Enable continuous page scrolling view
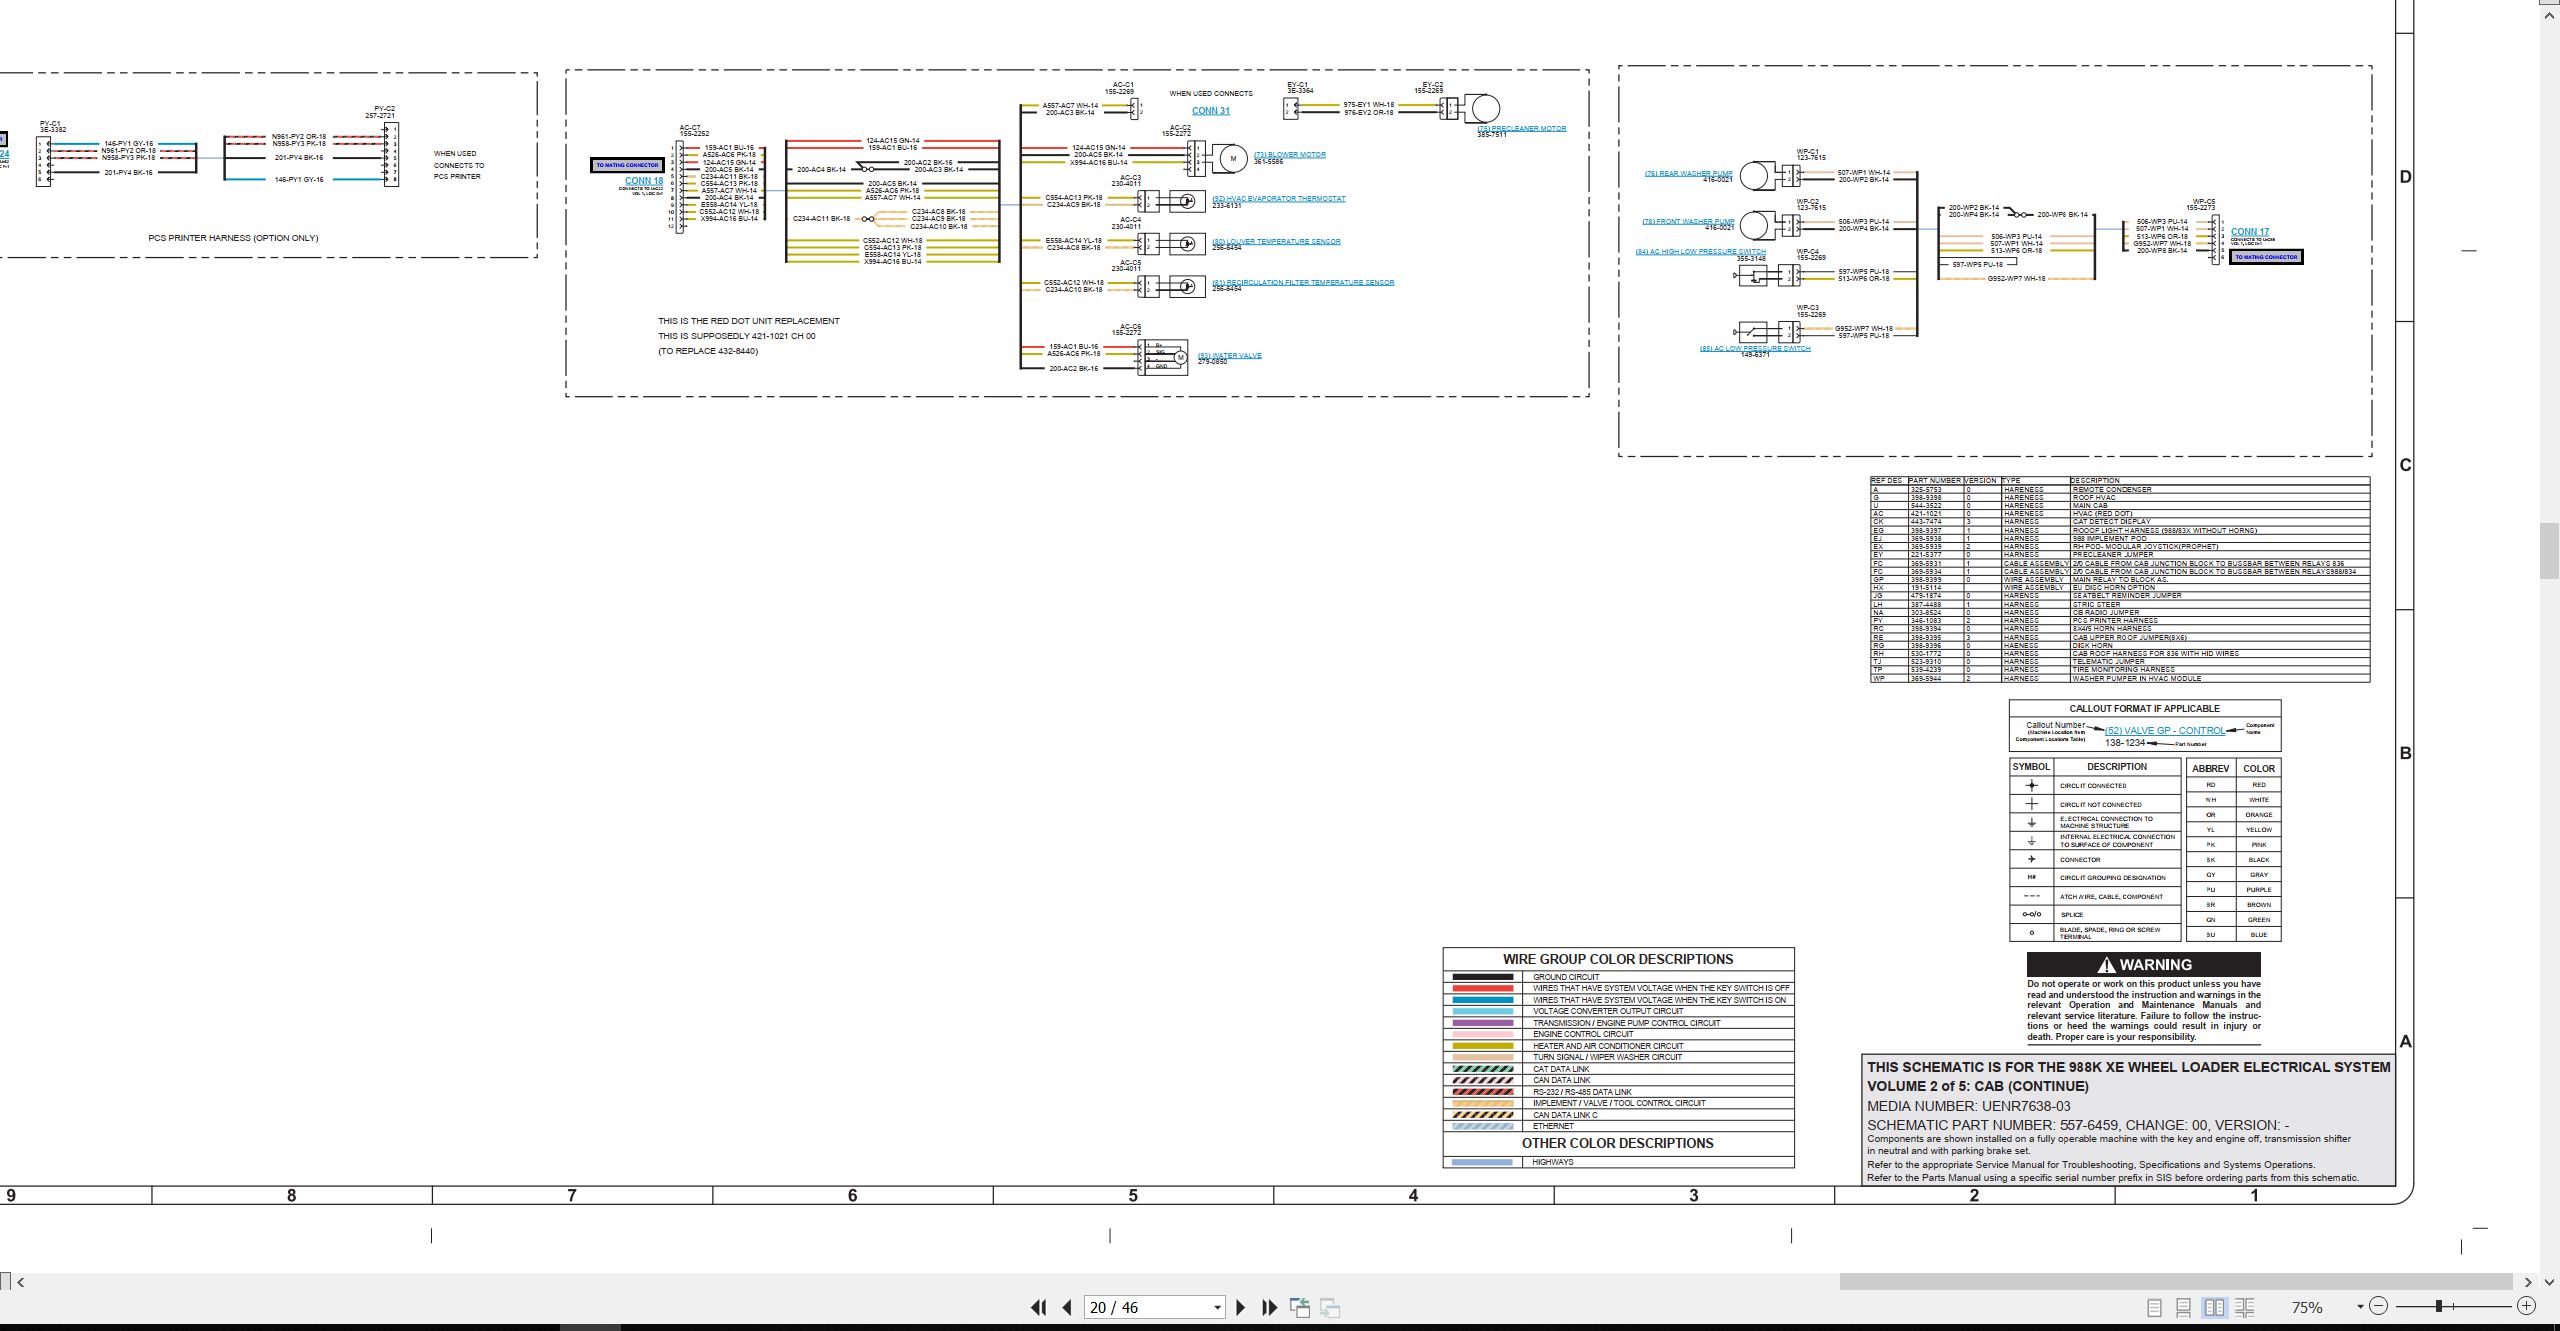 coord(2184,1307)
